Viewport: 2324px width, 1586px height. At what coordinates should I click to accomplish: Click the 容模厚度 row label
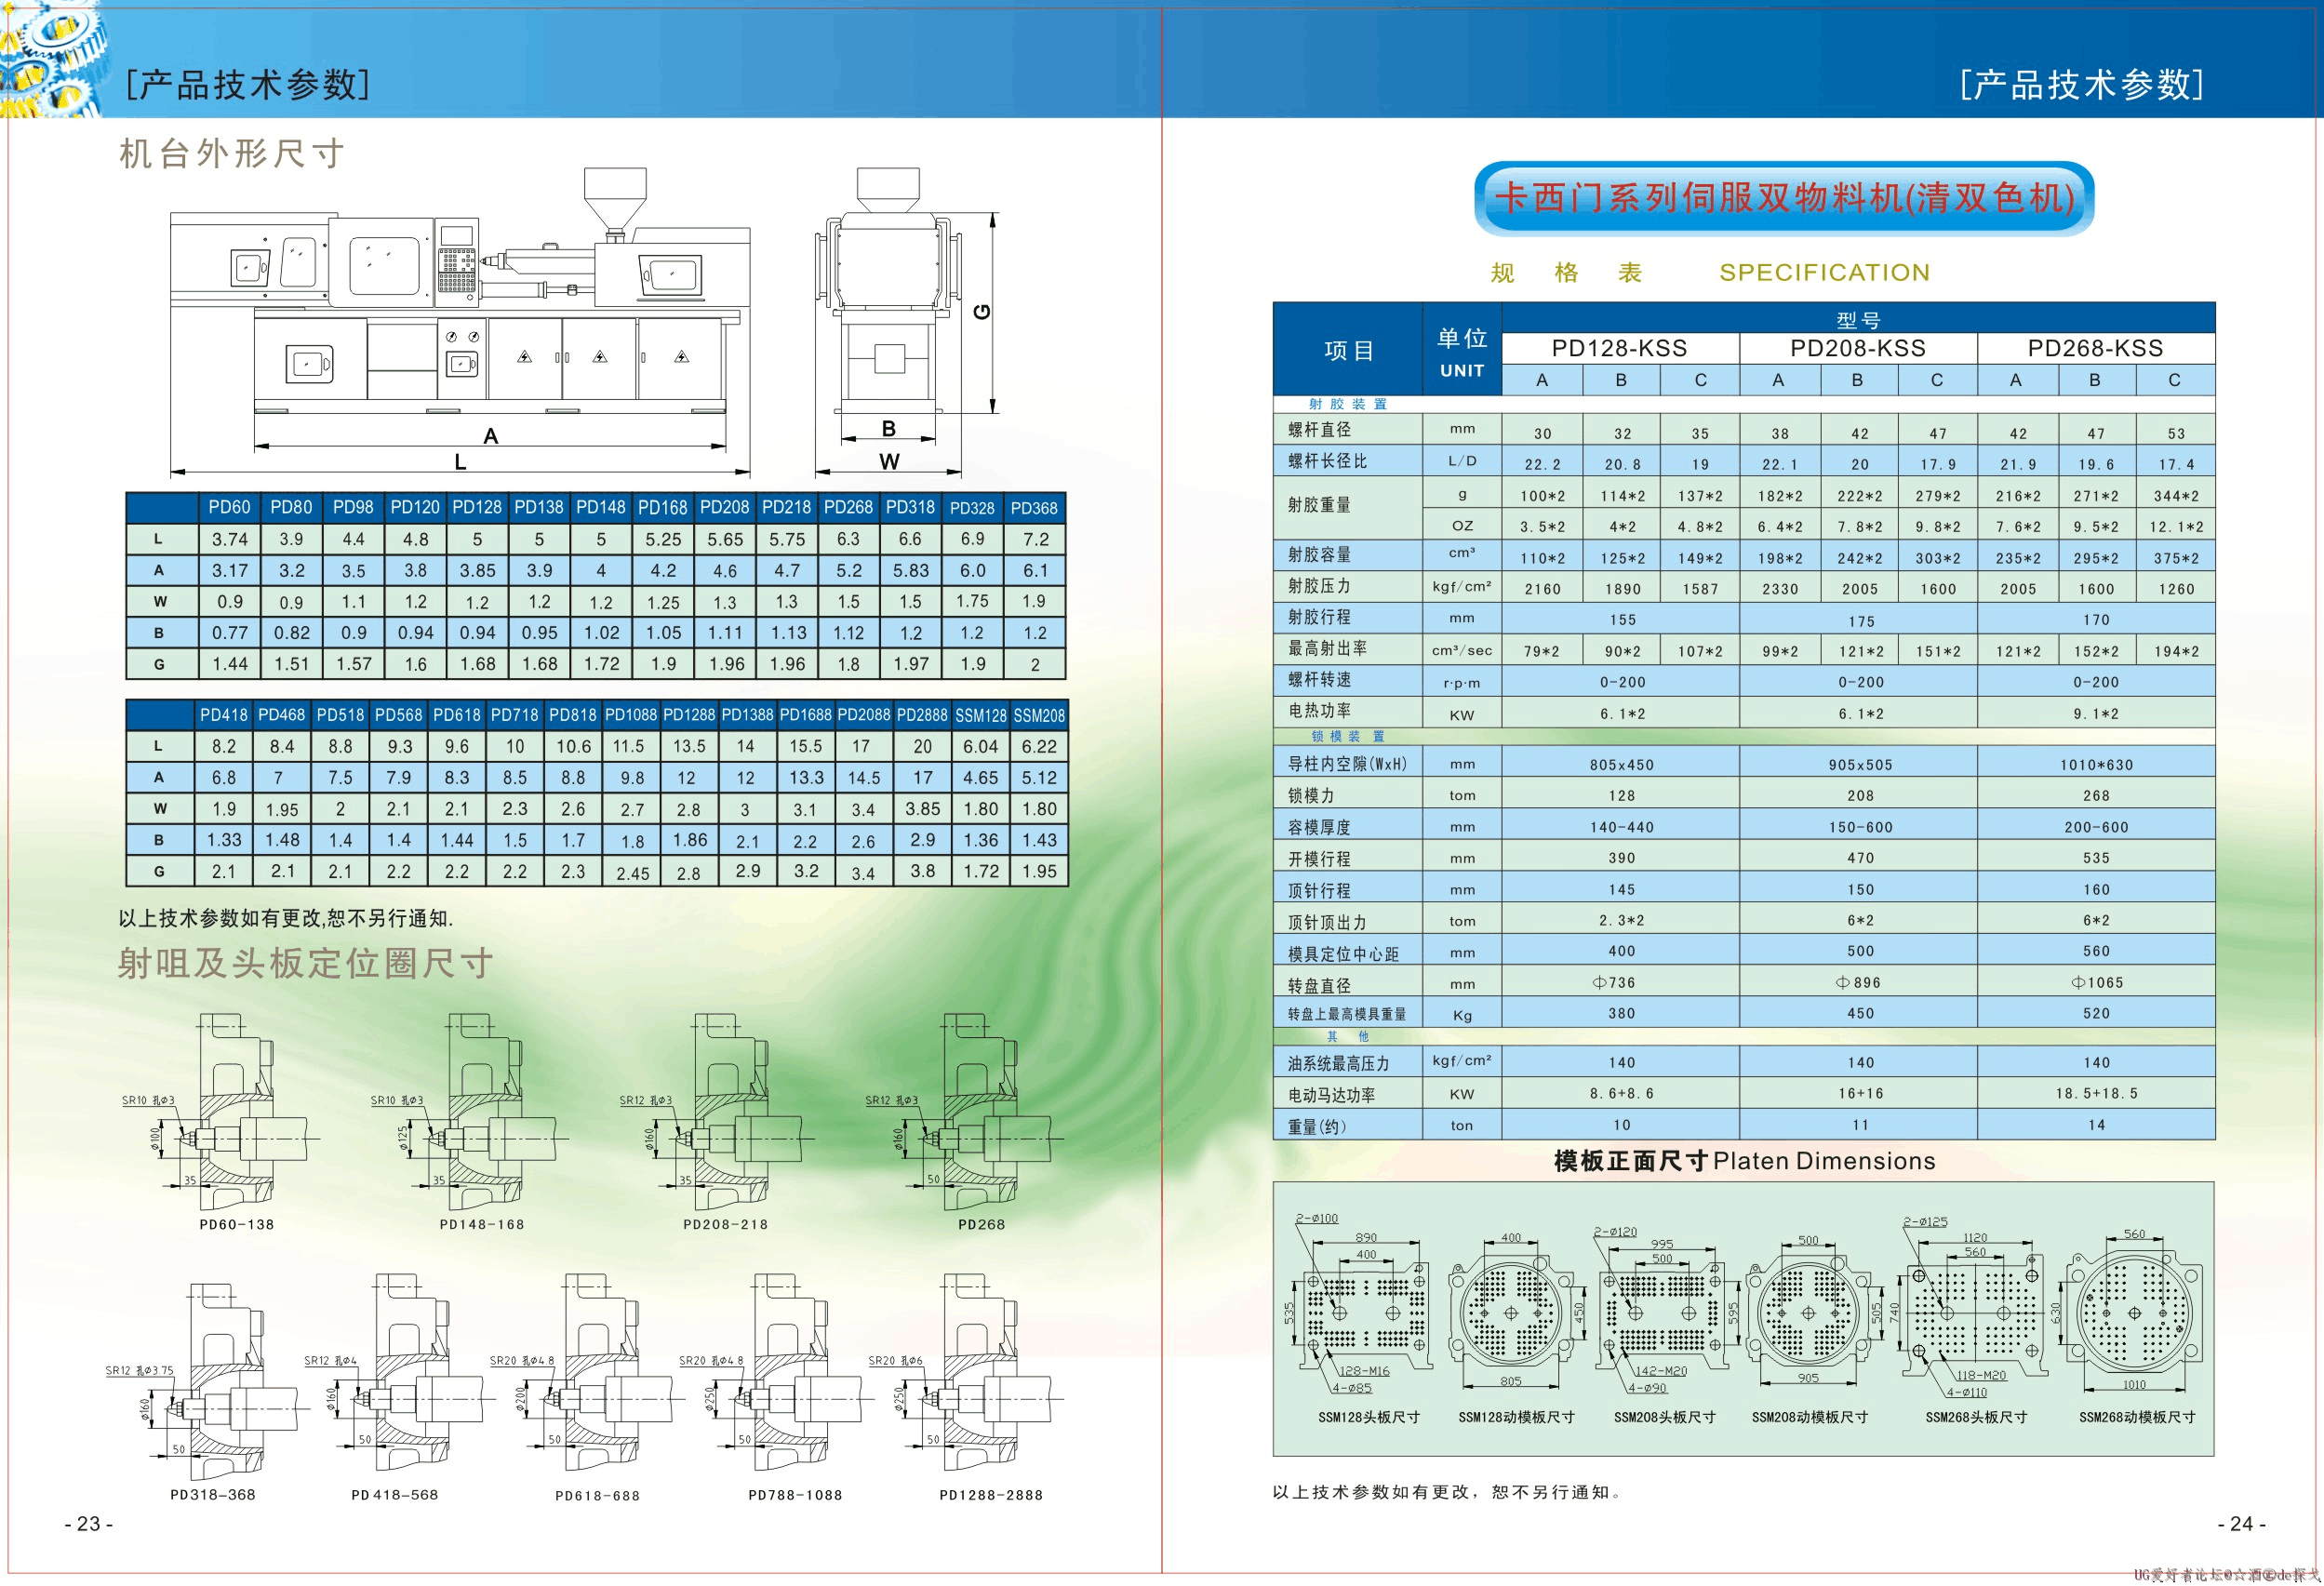[x=1319, y=827]
